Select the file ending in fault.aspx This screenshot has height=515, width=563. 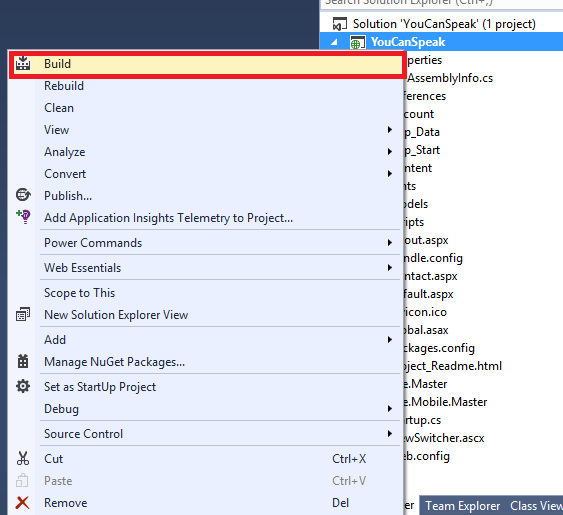429,294
